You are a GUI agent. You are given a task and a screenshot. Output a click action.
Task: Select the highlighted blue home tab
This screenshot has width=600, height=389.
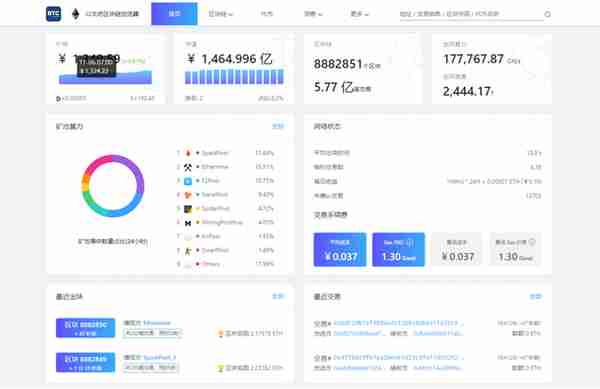pos(174,14)
